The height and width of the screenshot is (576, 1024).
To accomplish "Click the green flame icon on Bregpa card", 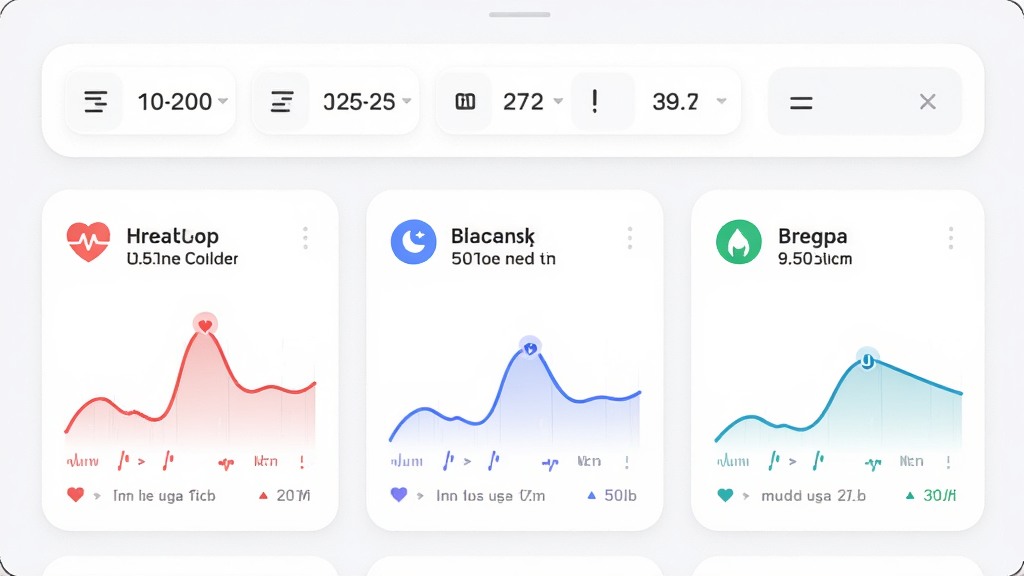I will [x=739, y=242].
